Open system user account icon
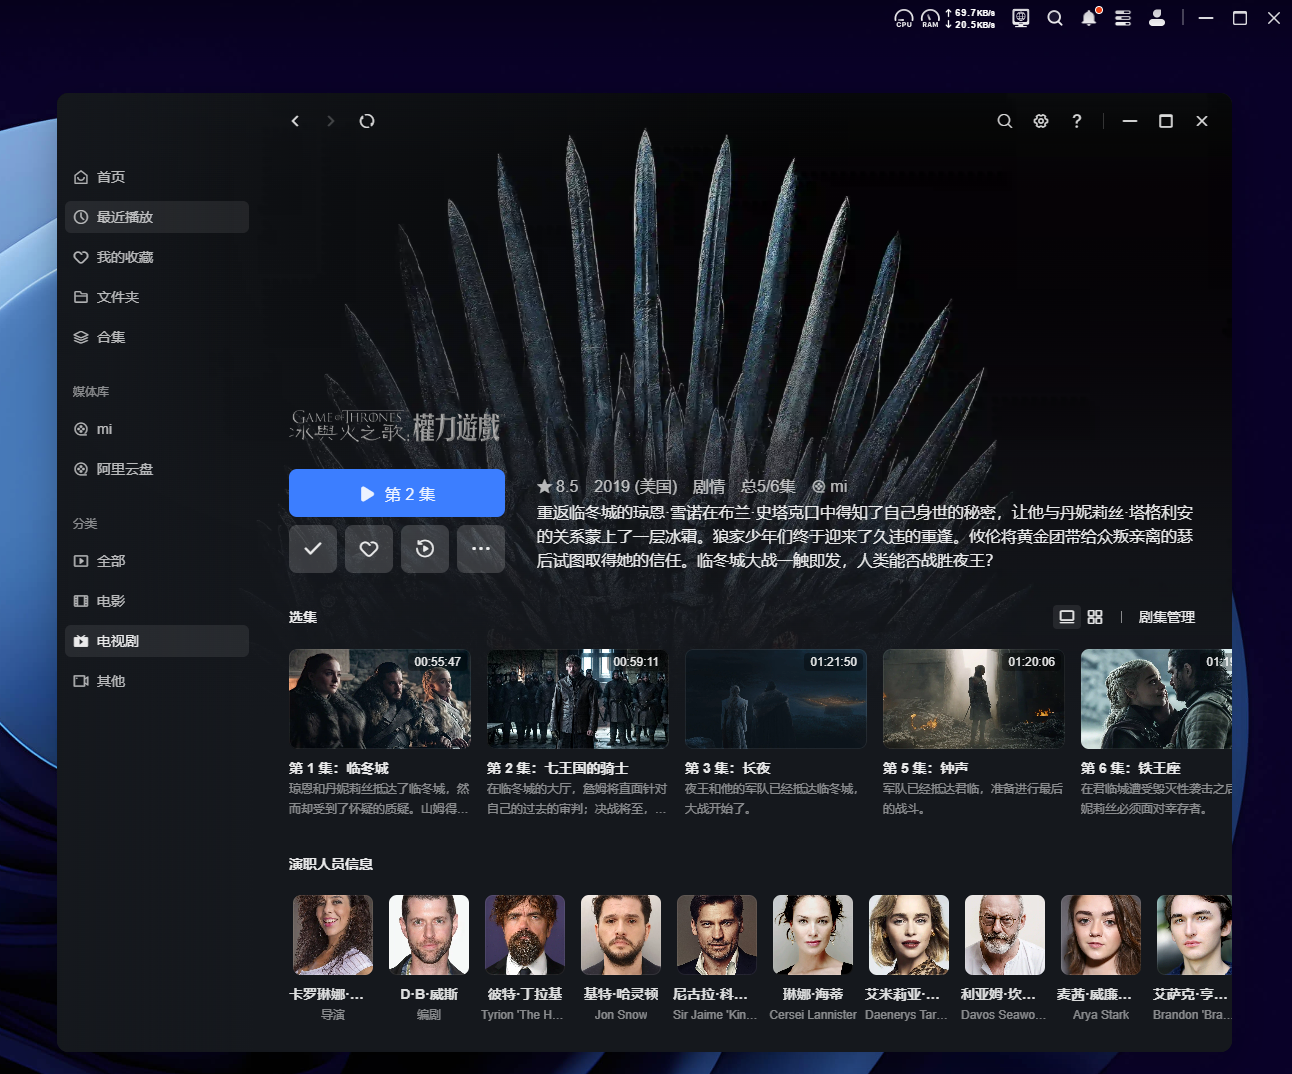The height and width of the screenshot is (1074, 1292). coord(1157,17)
